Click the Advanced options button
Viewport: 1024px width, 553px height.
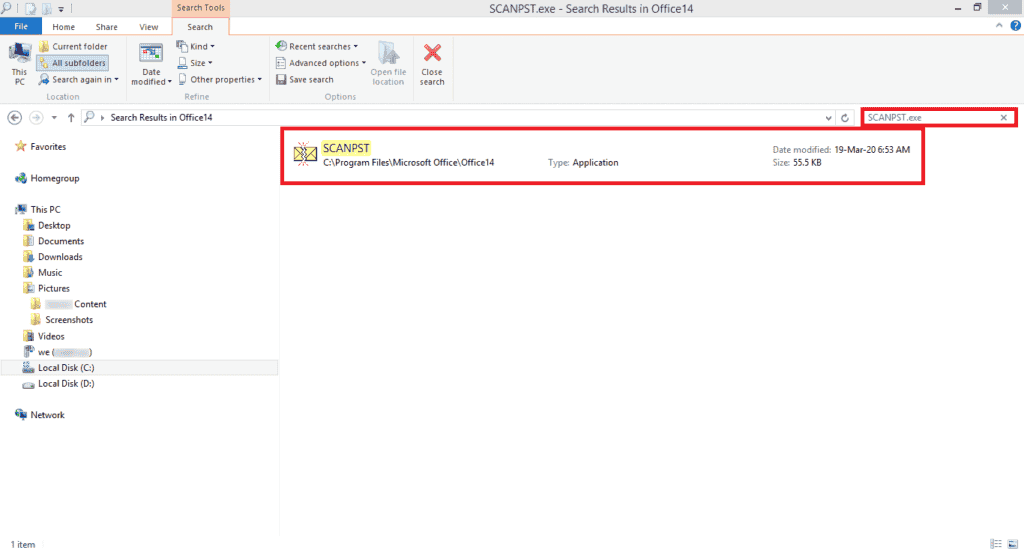tap(321, 63)
